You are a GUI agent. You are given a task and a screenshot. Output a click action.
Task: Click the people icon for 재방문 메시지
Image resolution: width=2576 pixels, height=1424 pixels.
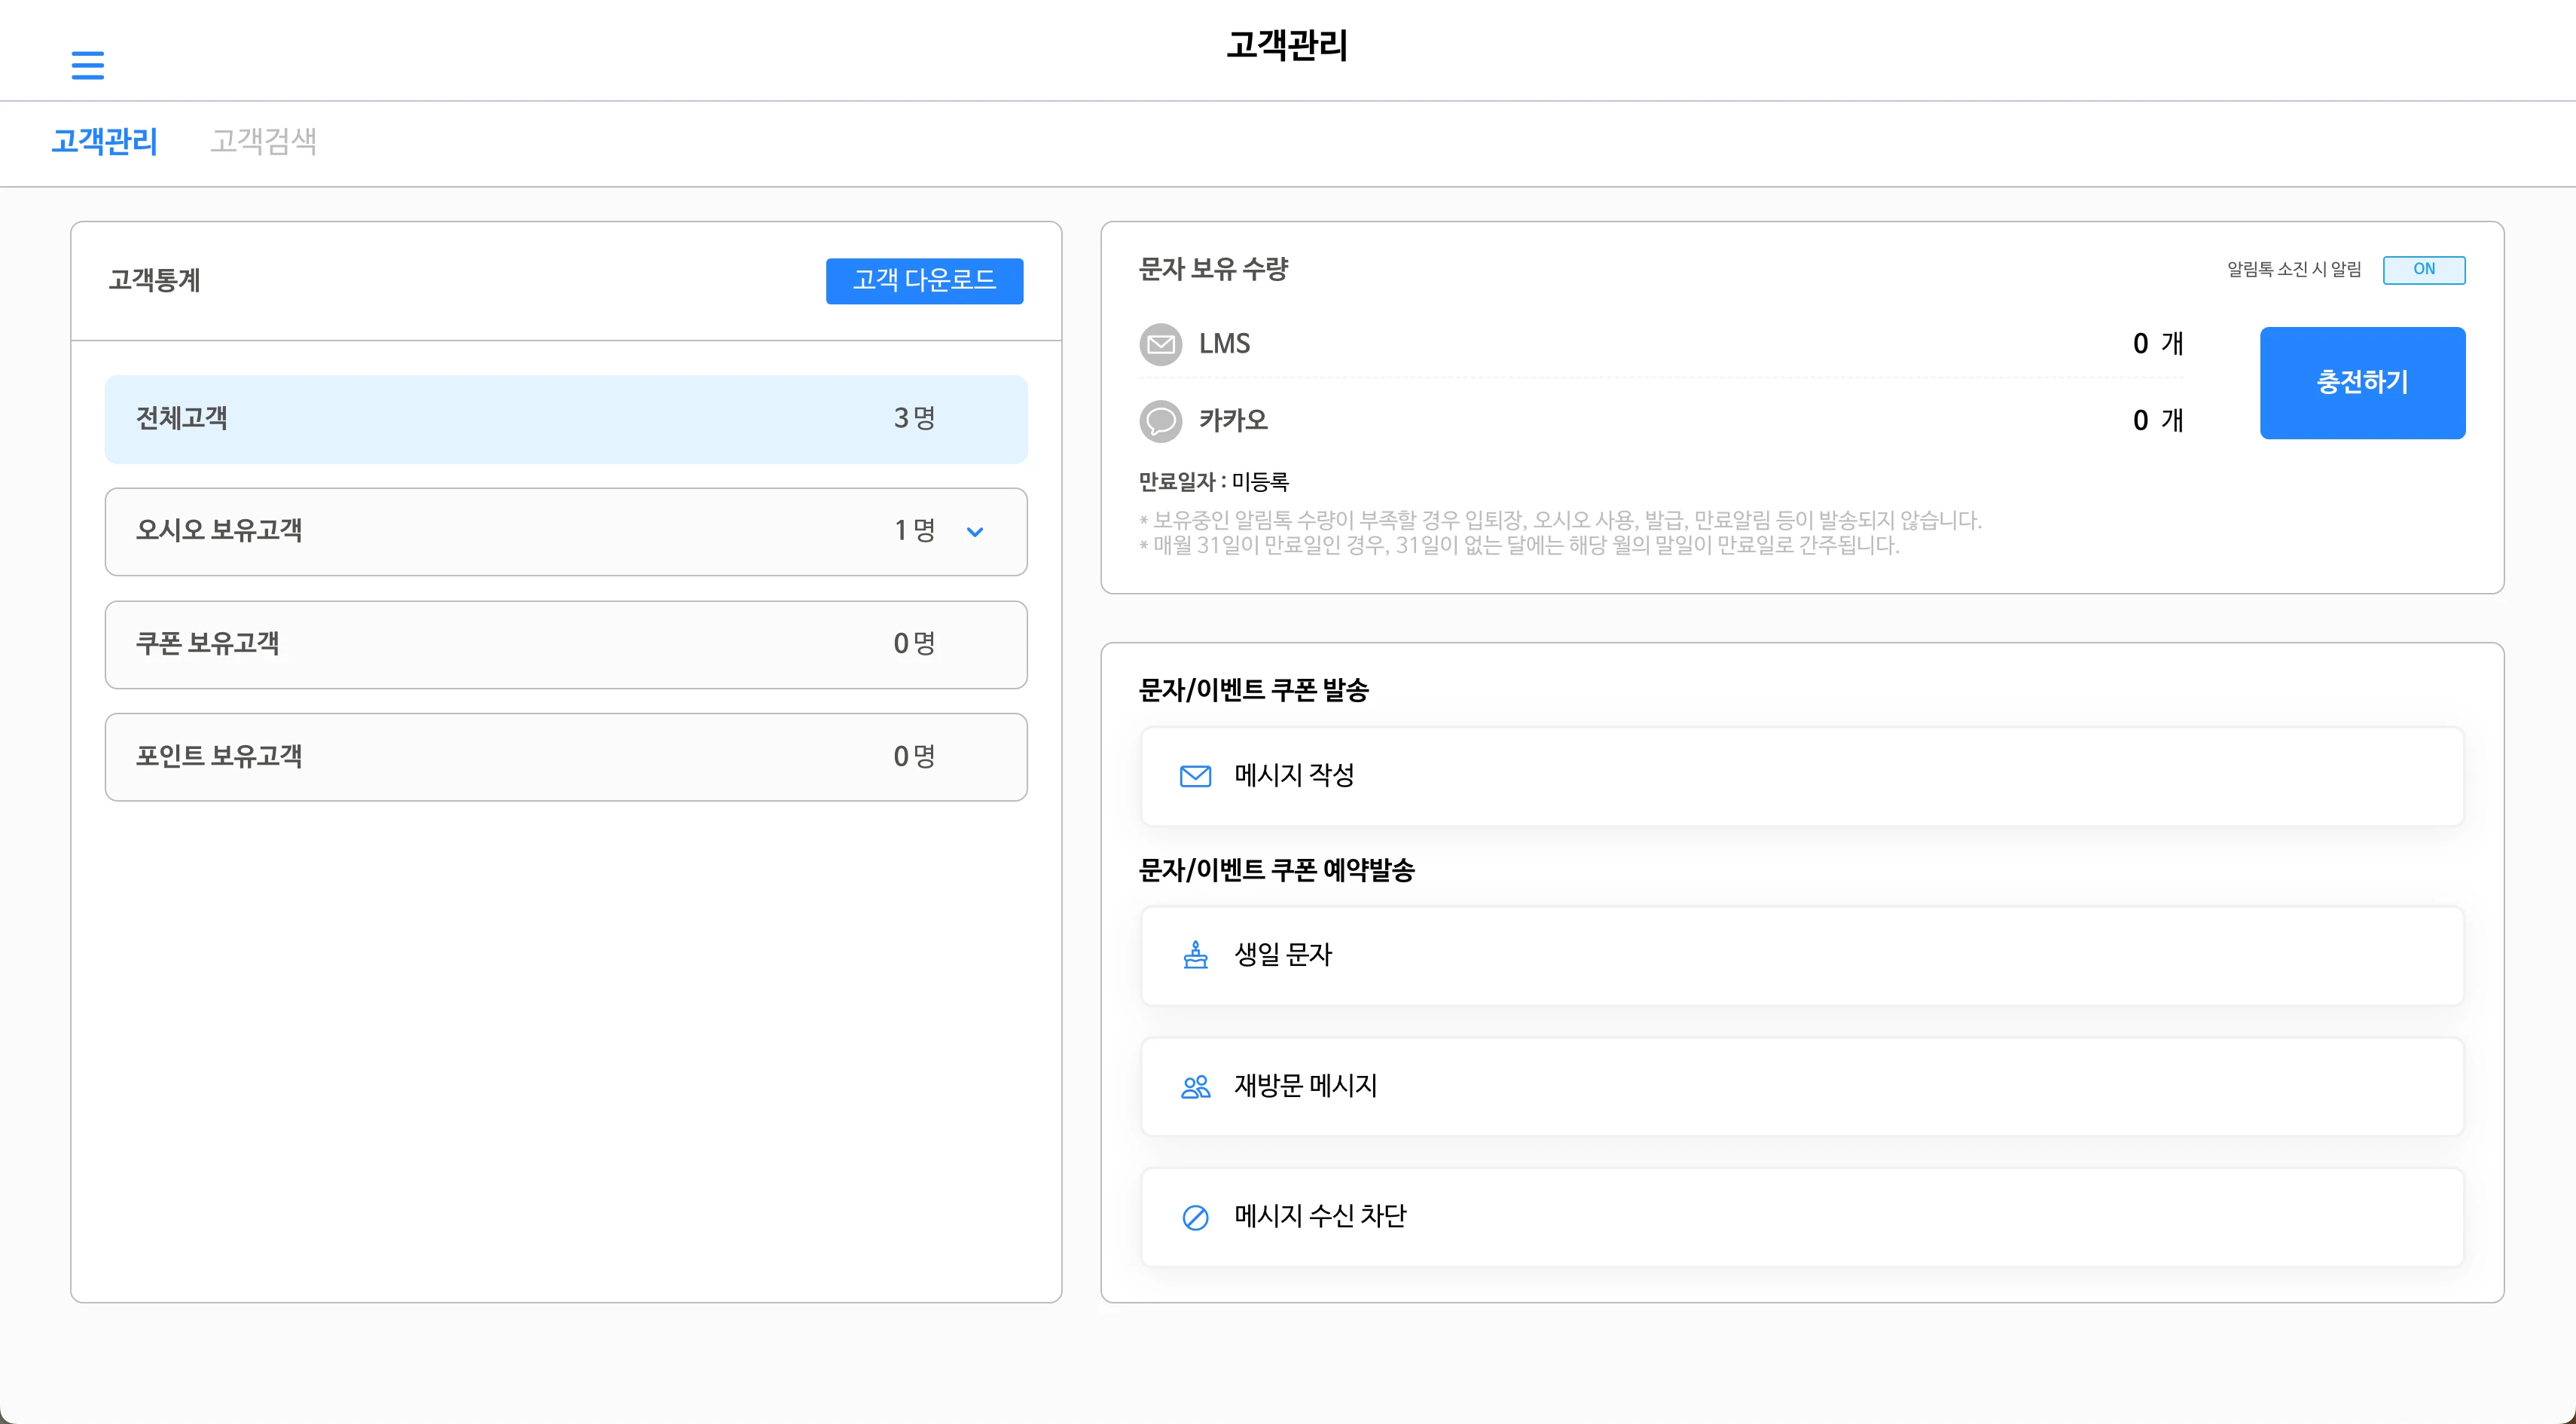pyautogui.click(x=1195, y=1087)
